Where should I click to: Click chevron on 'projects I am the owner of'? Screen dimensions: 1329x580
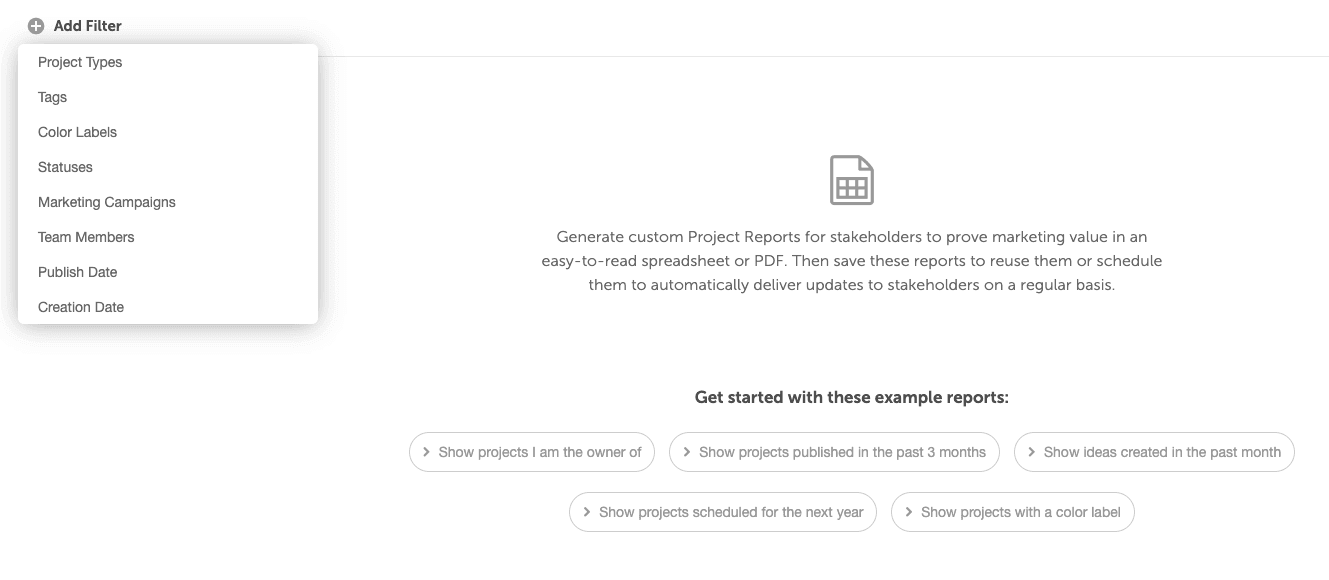pos(427,452)
